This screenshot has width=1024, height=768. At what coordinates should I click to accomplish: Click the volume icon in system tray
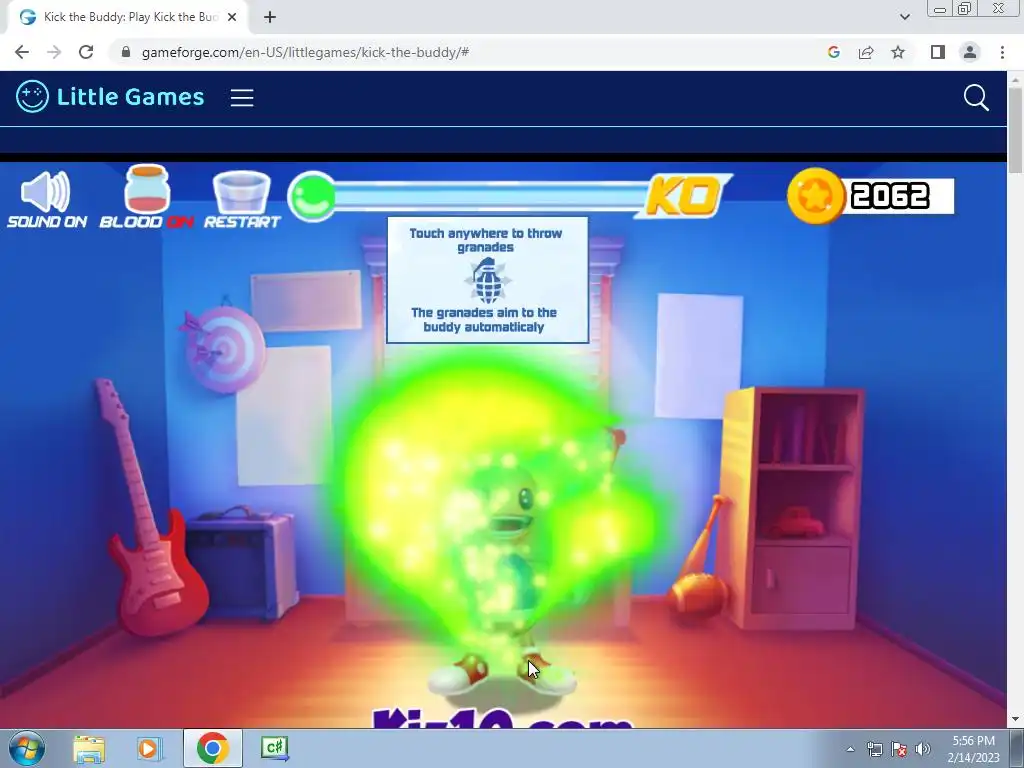[x=923, y=750]
